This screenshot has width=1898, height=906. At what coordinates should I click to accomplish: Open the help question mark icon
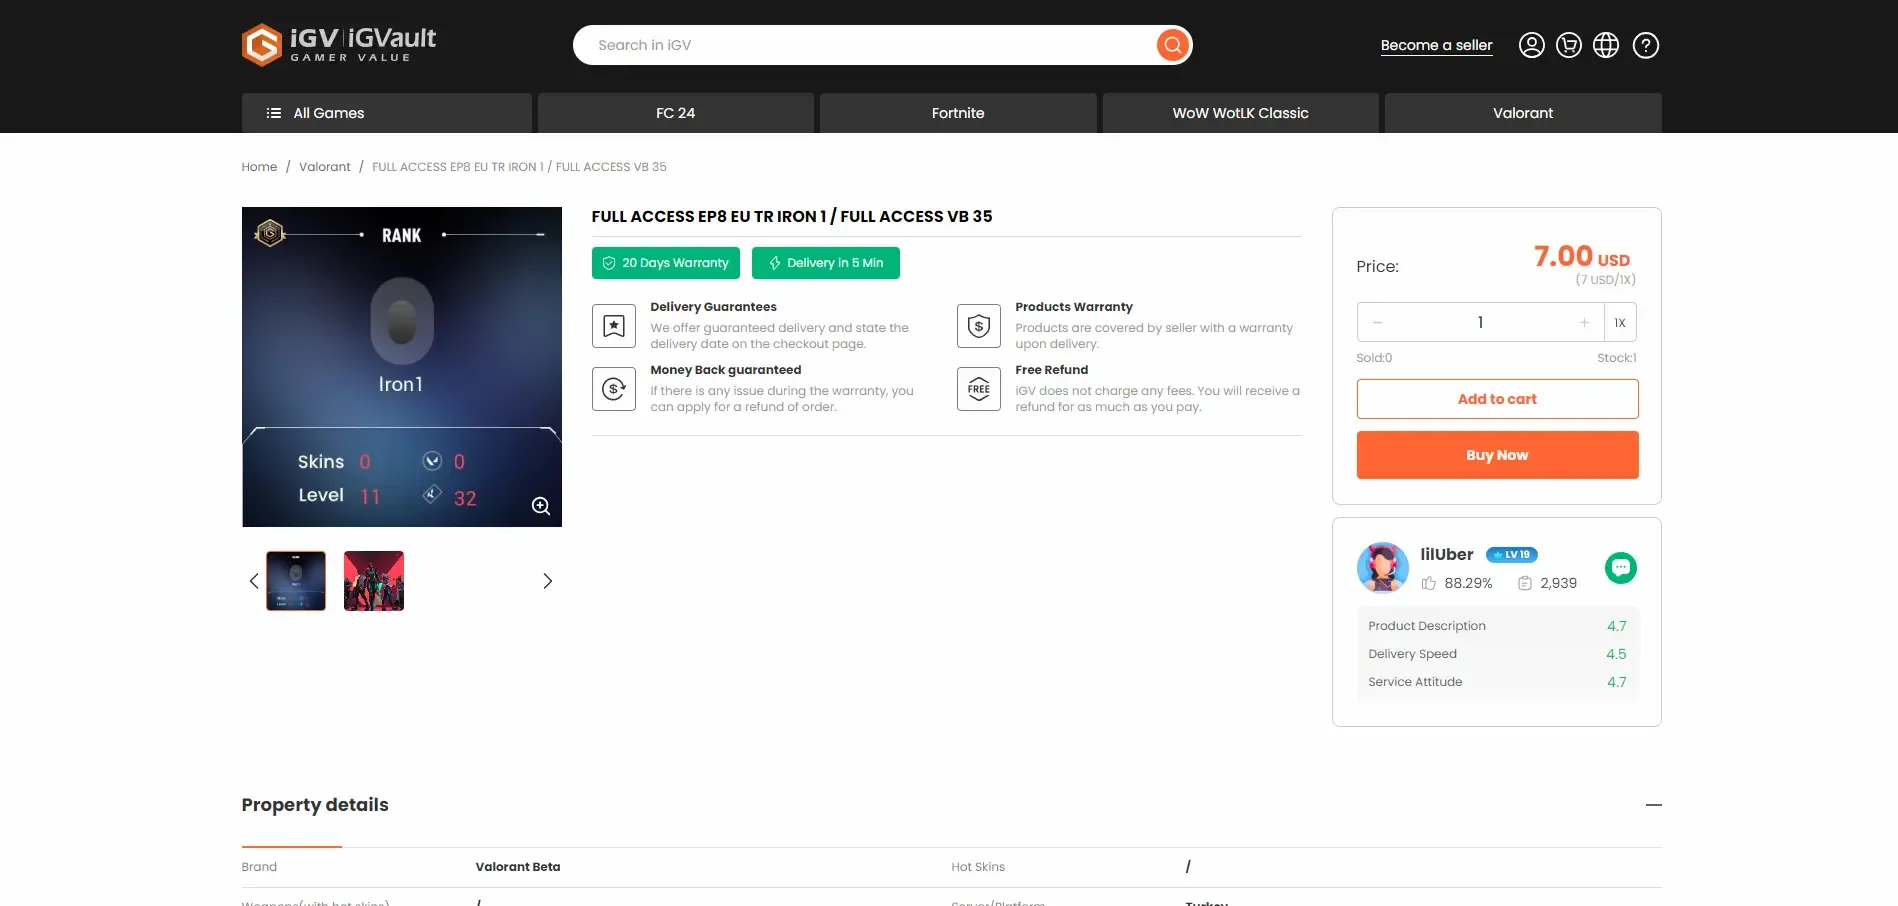(1645, 45)
